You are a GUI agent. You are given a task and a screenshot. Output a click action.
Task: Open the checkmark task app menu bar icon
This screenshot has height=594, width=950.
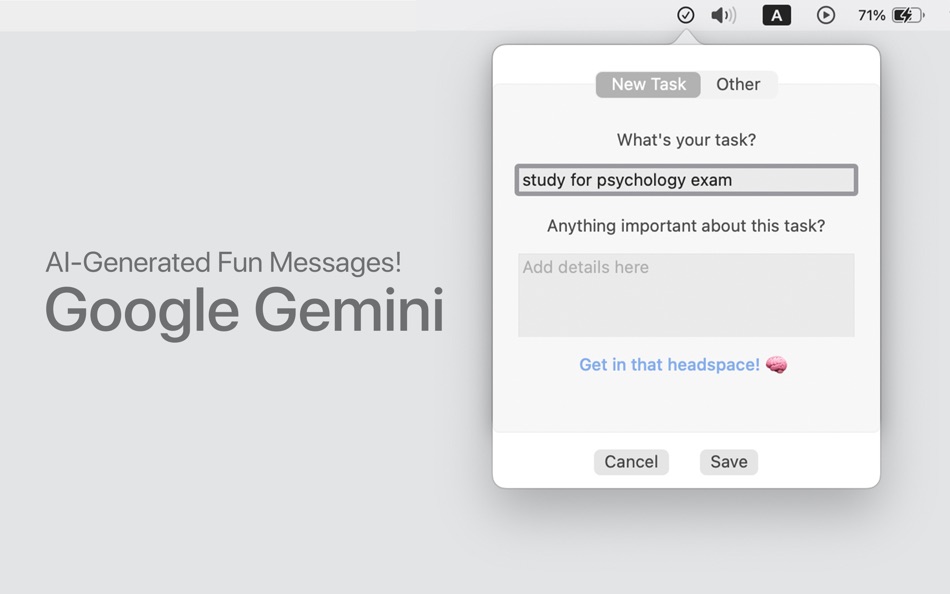[x=685, y=15]
